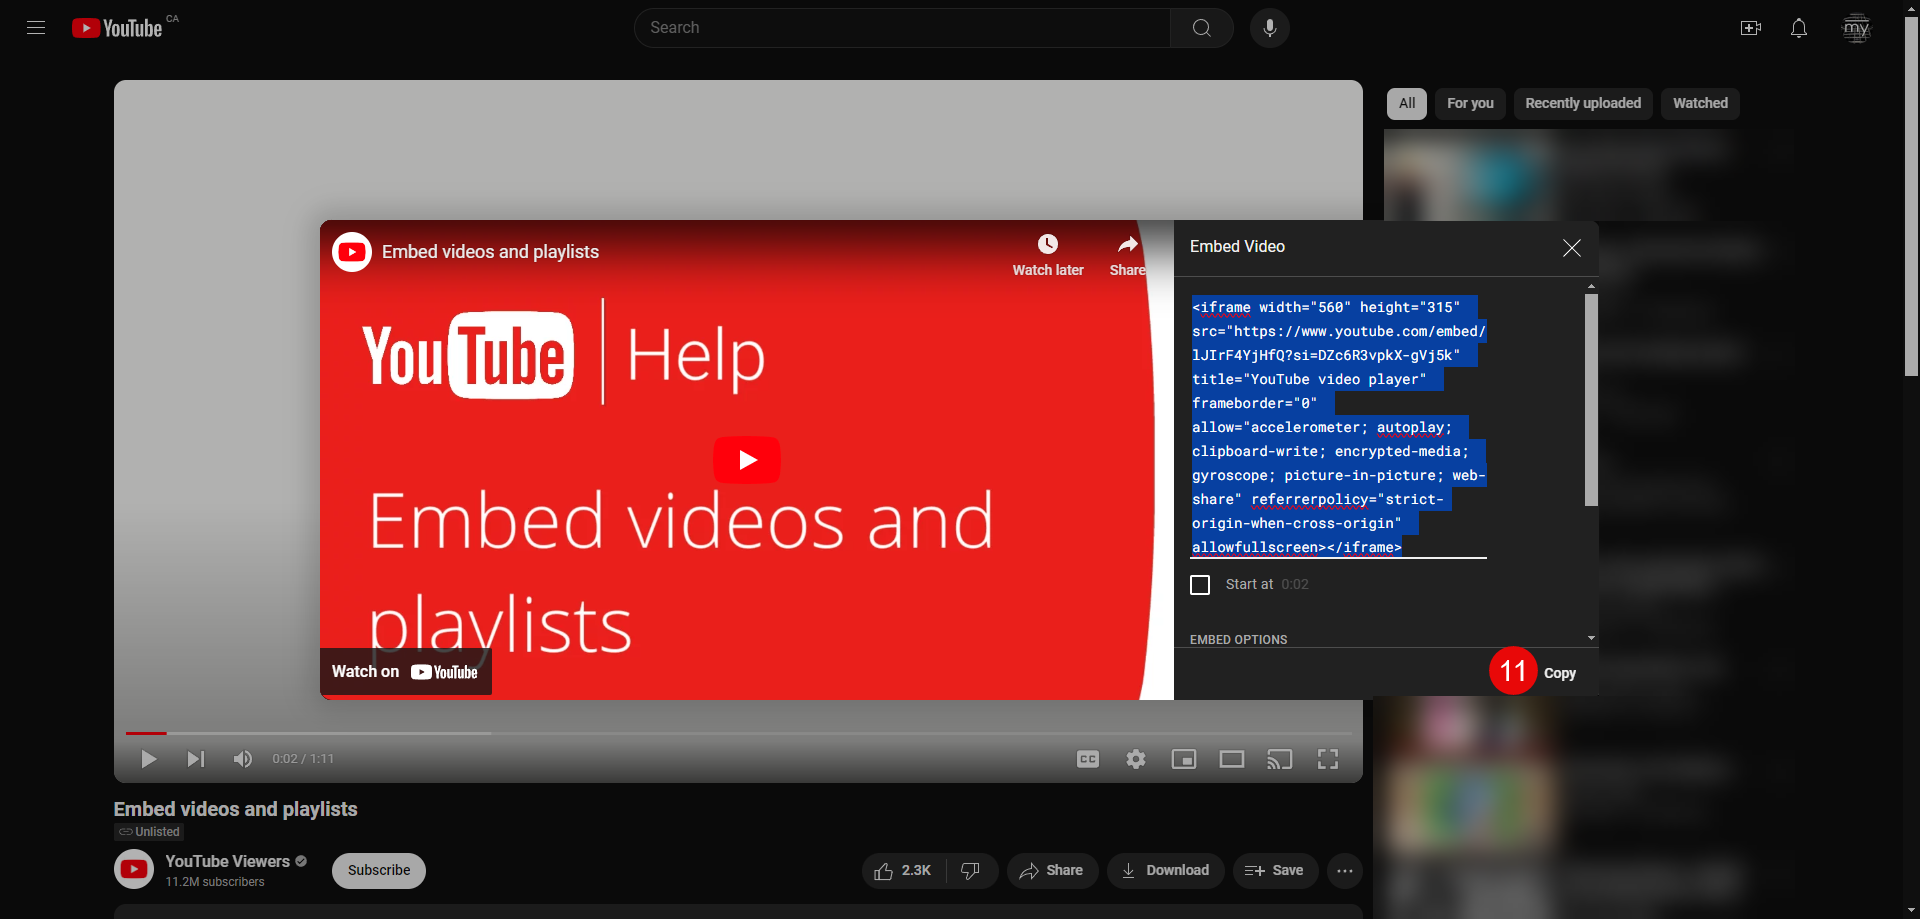
Task: Enable the Start at checkbox
Action: coord(1200,585)
